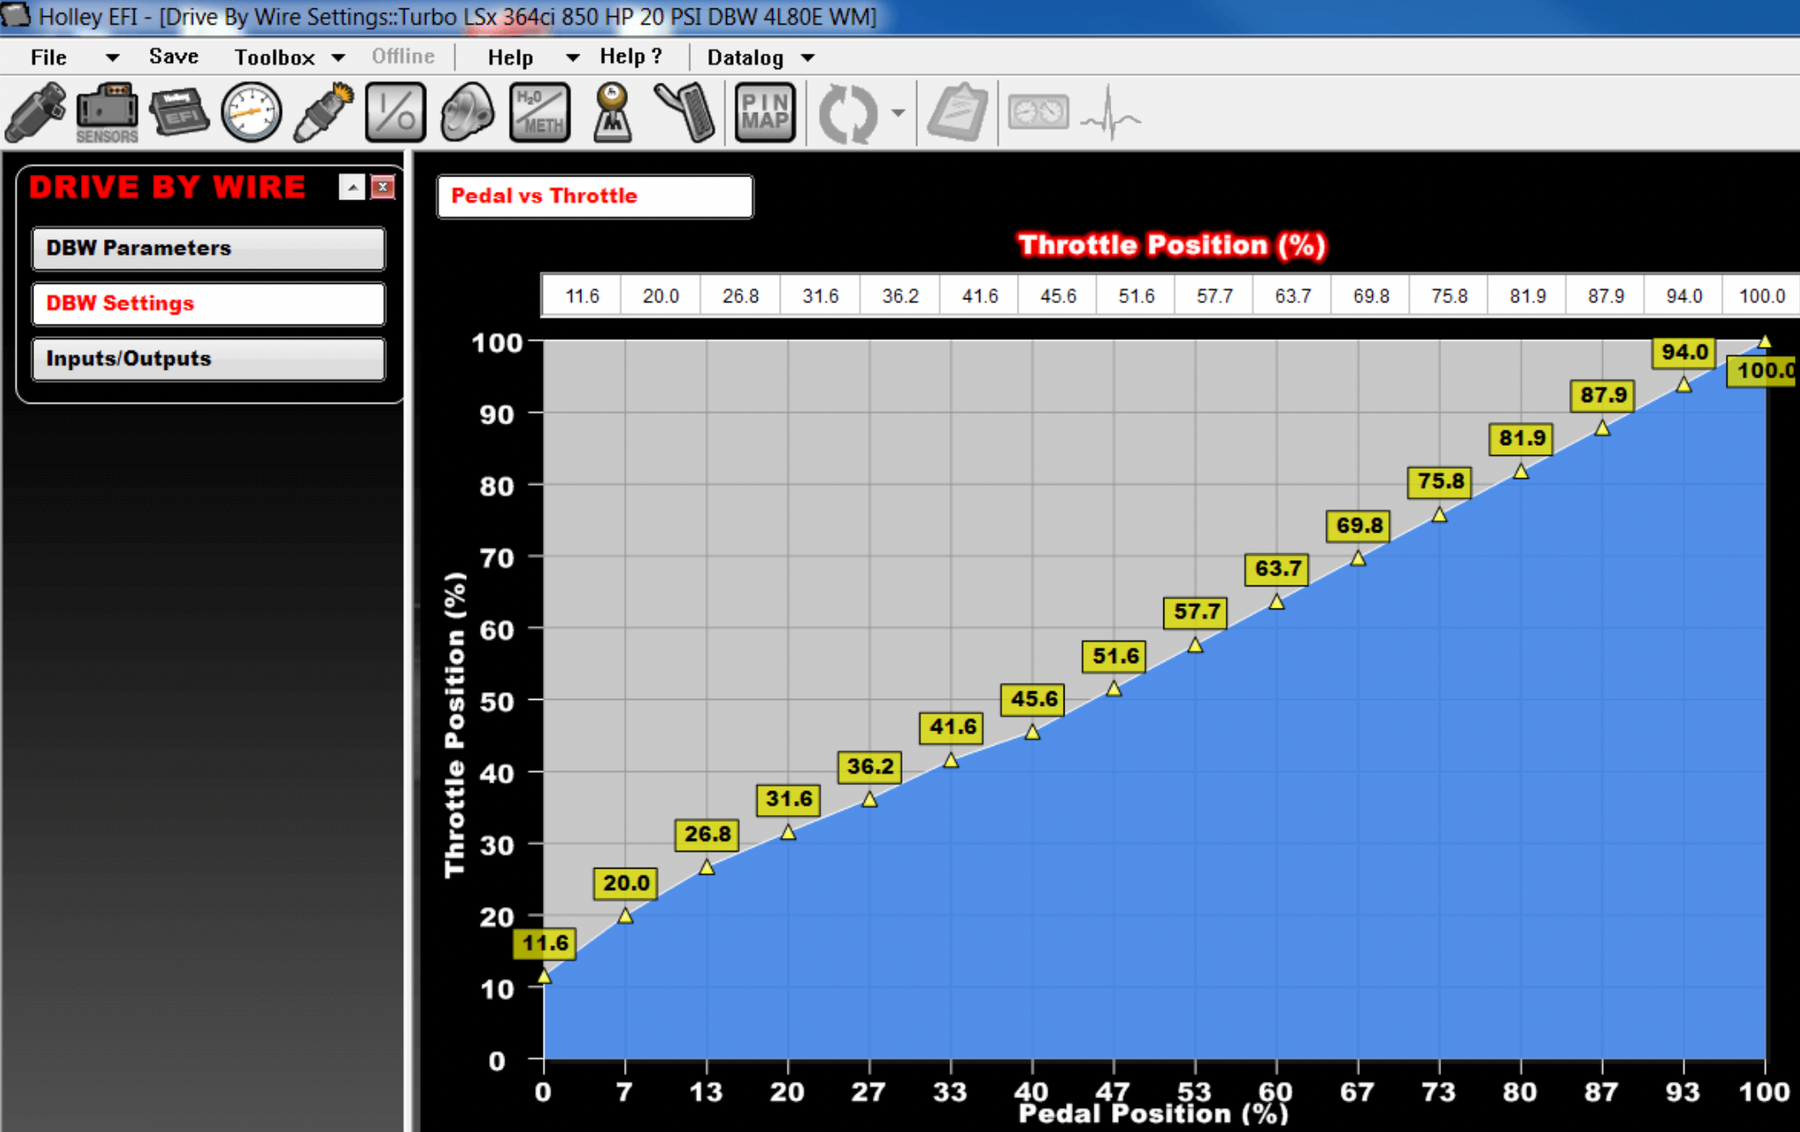Select the I/O toolbar icon

(x=395, y=112)
